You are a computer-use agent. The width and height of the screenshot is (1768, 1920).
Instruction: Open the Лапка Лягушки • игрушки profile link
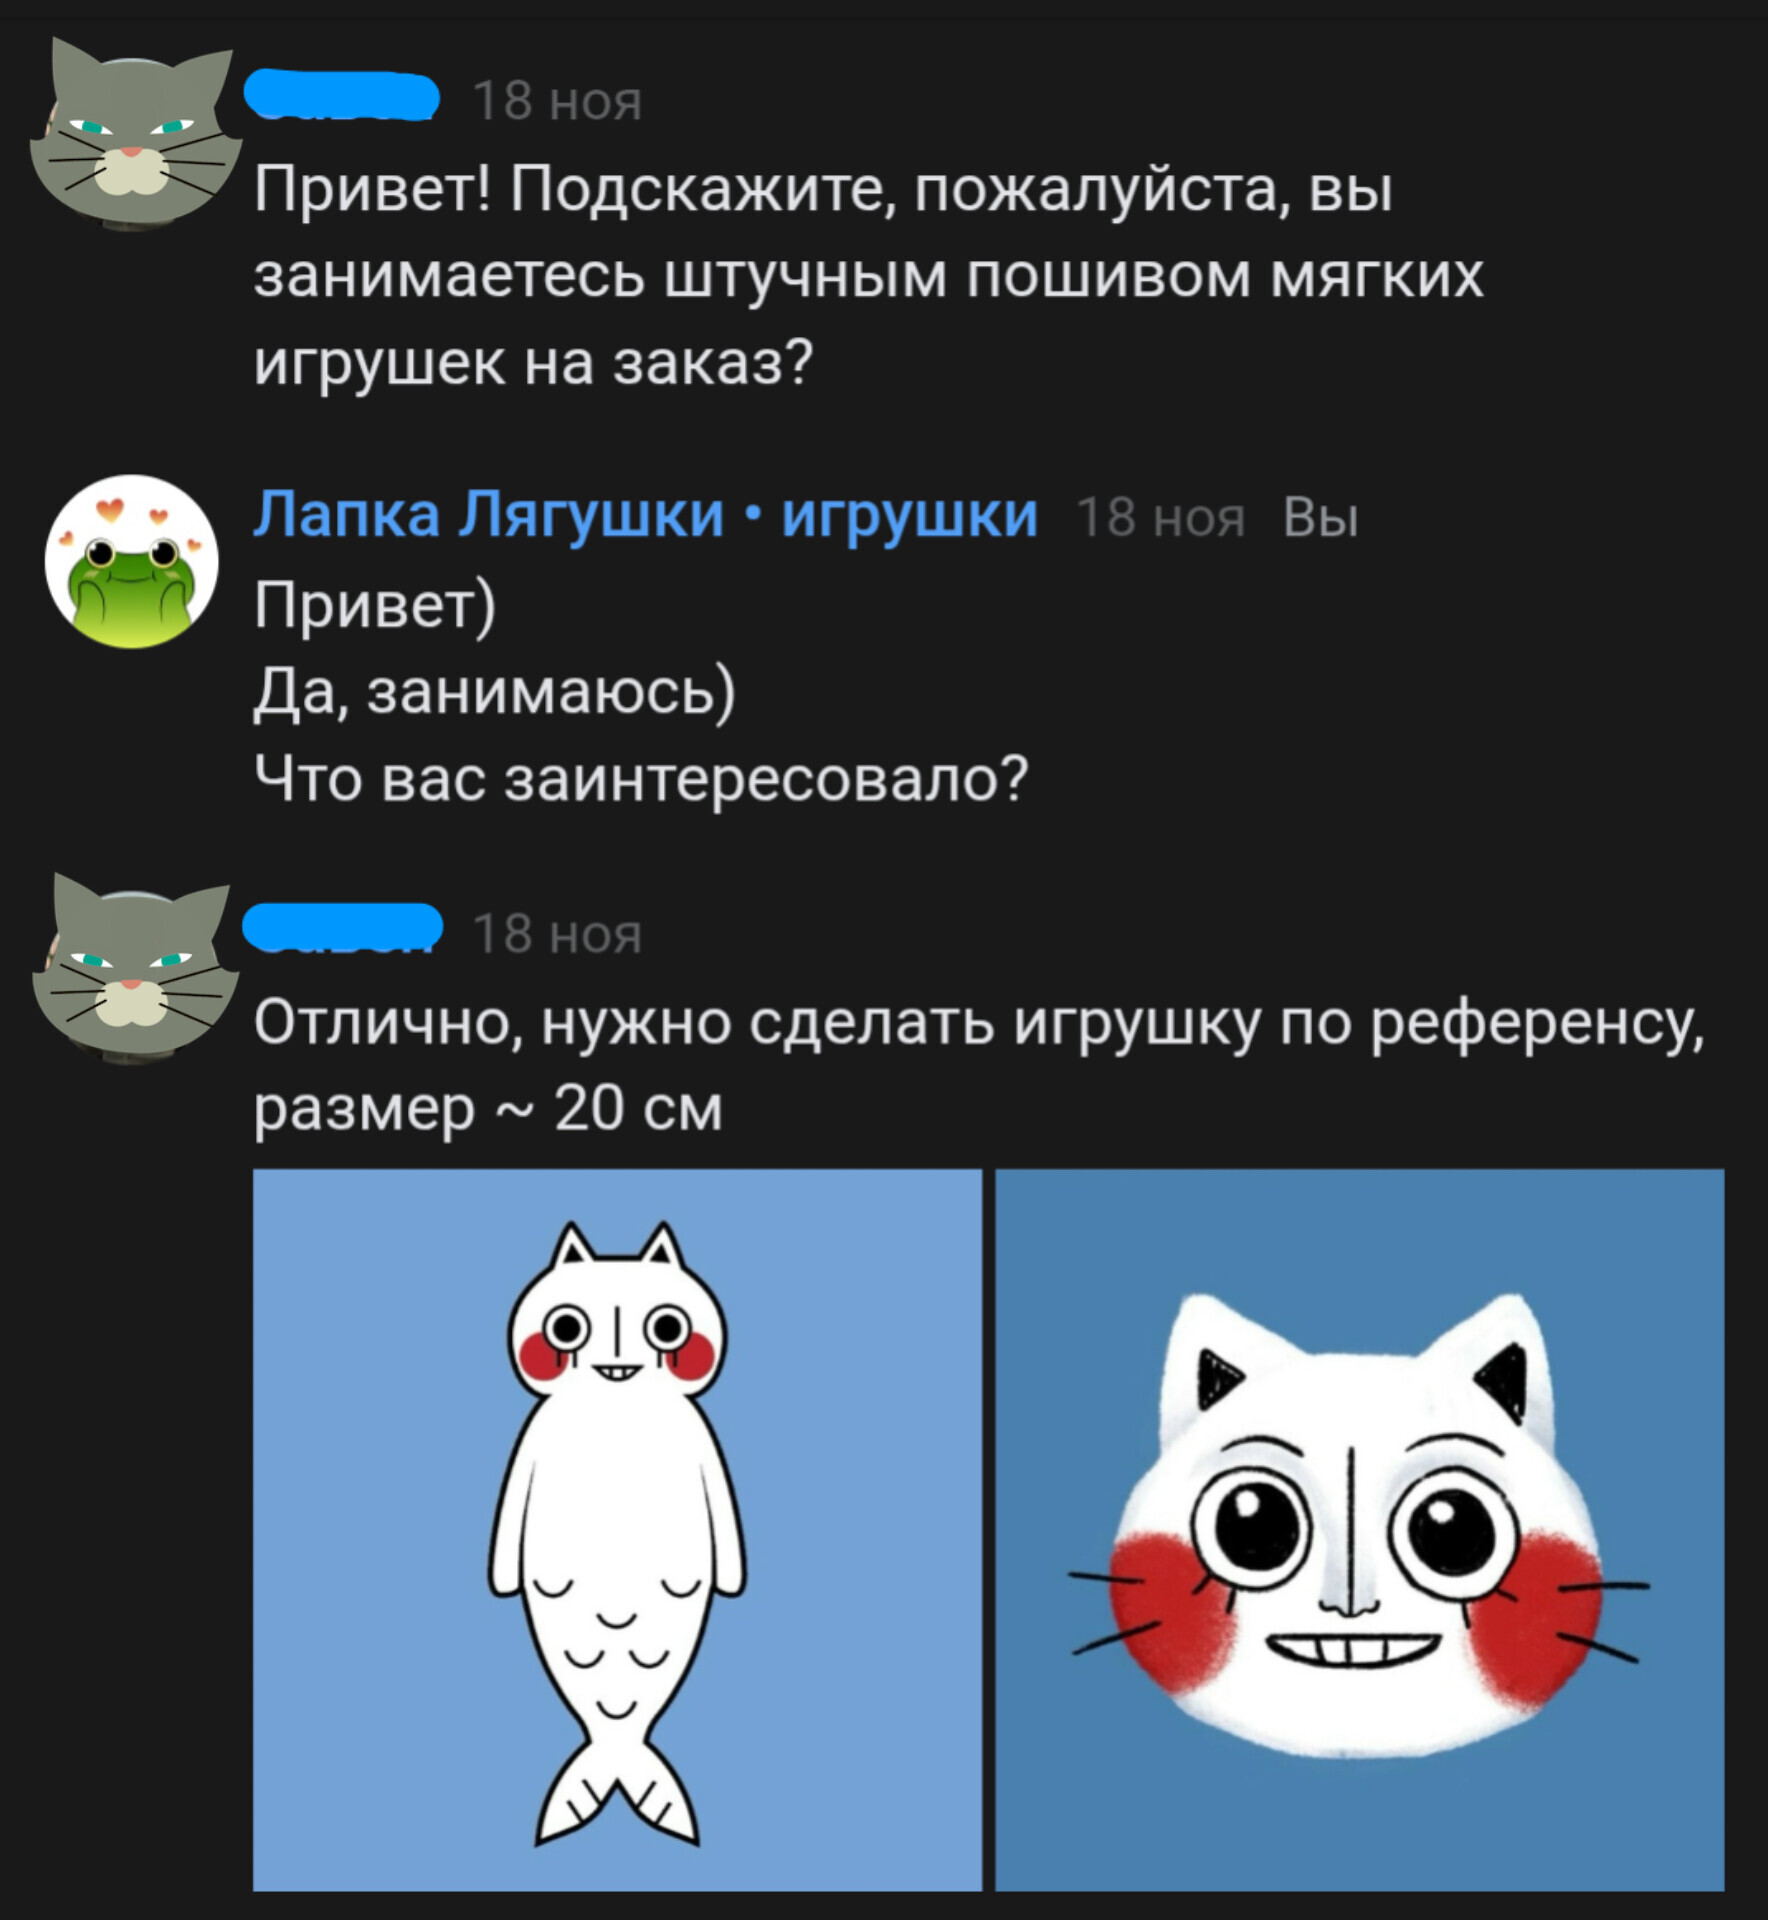click(646, 515)
